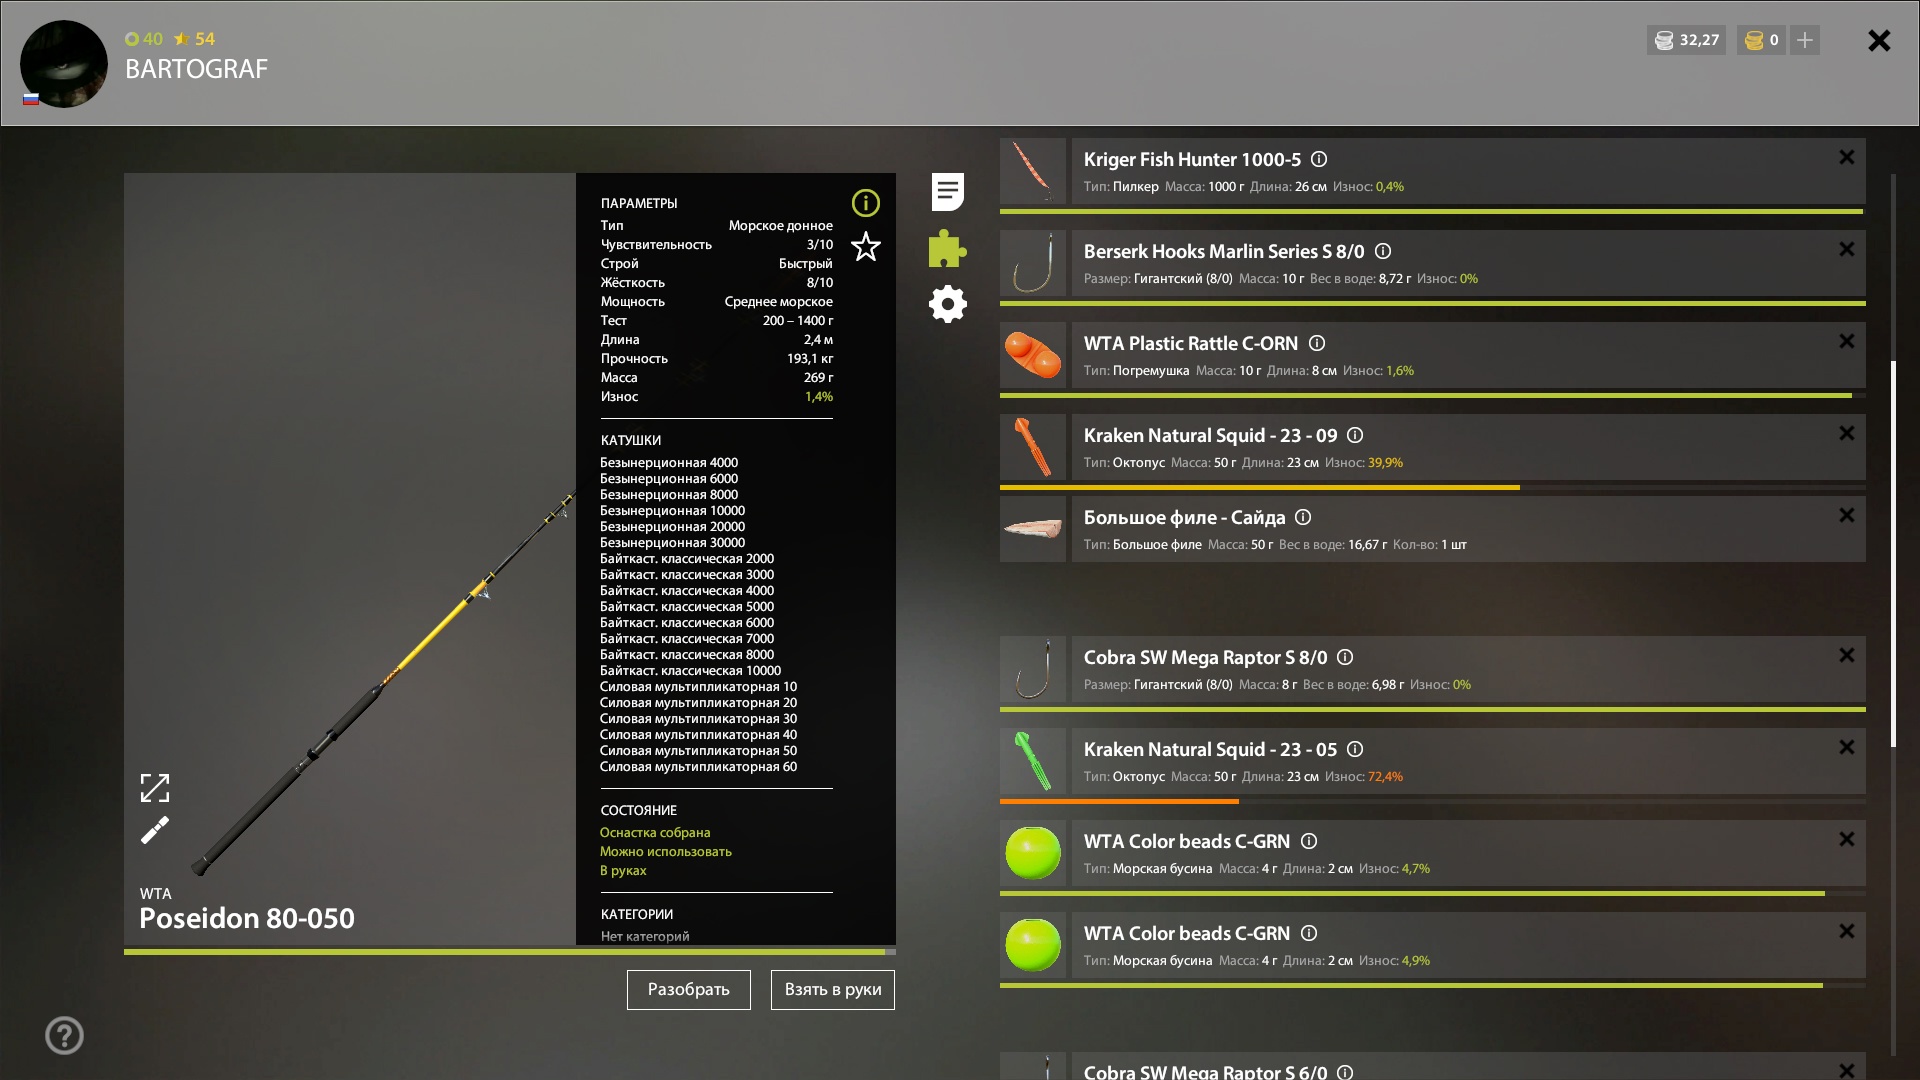The height and width of the screenshot is (1080, 1920).
Task: Remove Большое филе - Сайда bait
Action: click(1847, 515)
